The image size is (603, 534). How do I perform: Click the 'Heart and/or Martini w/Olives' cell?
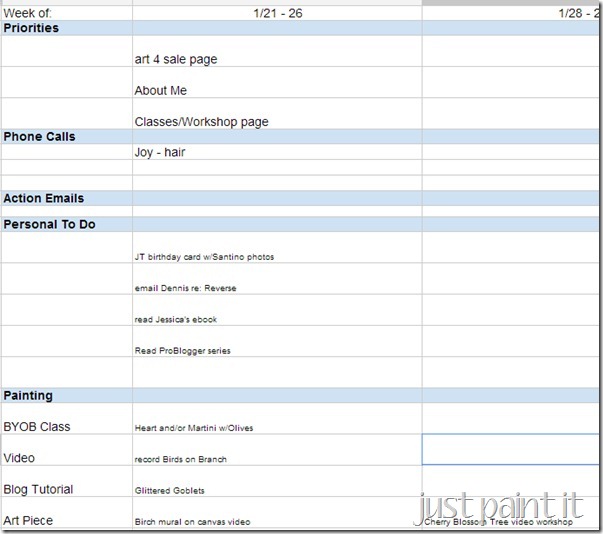coord(277,419)
